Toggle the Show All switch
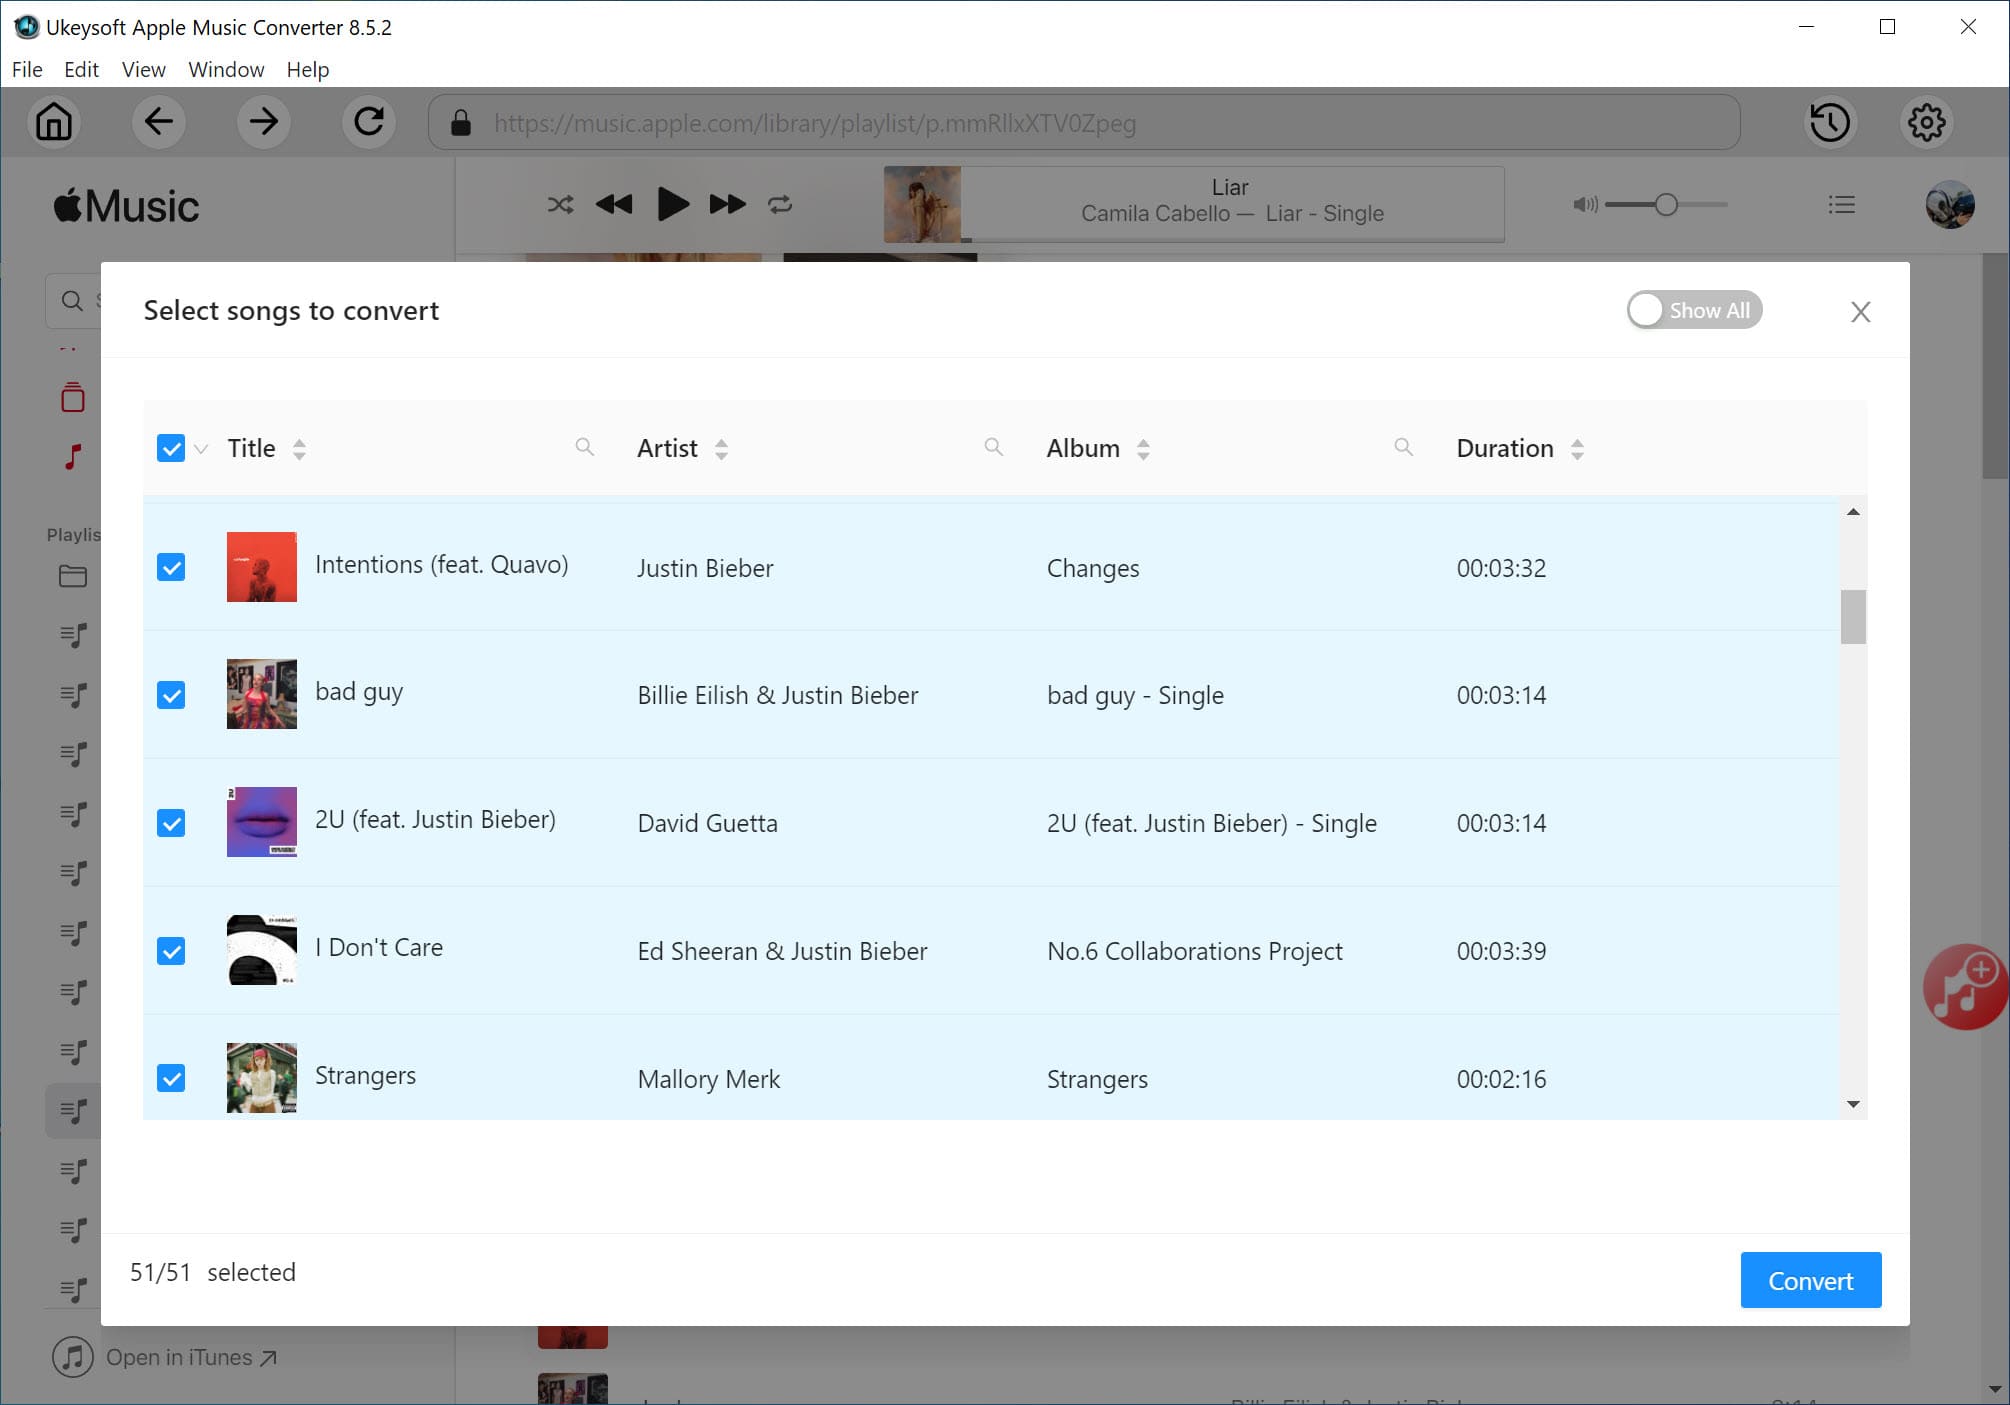The width and height of the screenshot is (2010, 1405). click(1694, 310)
